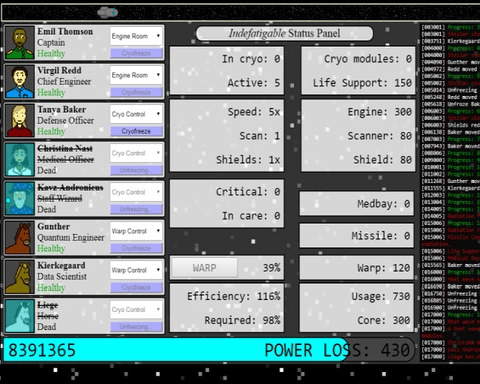Click the spaceship icon in progress bar
Screen dimensions: 480x384
click(x=108, y=13)
